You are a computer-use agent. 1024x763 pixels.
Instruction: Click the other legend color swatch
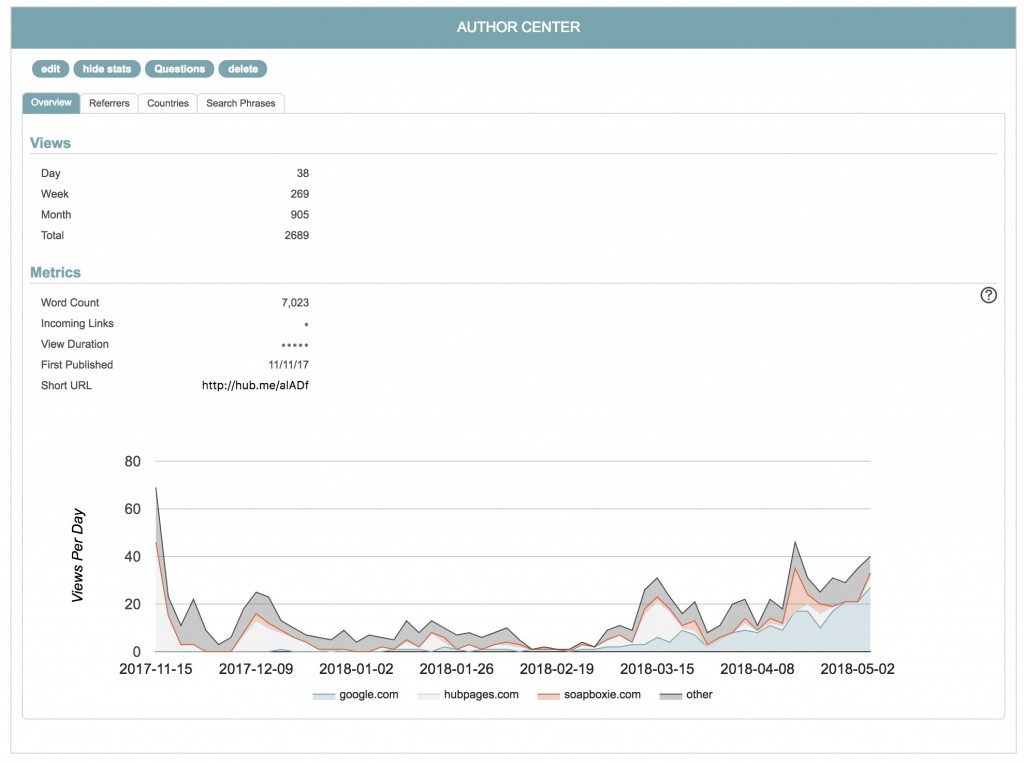click(x=671, y=696)
